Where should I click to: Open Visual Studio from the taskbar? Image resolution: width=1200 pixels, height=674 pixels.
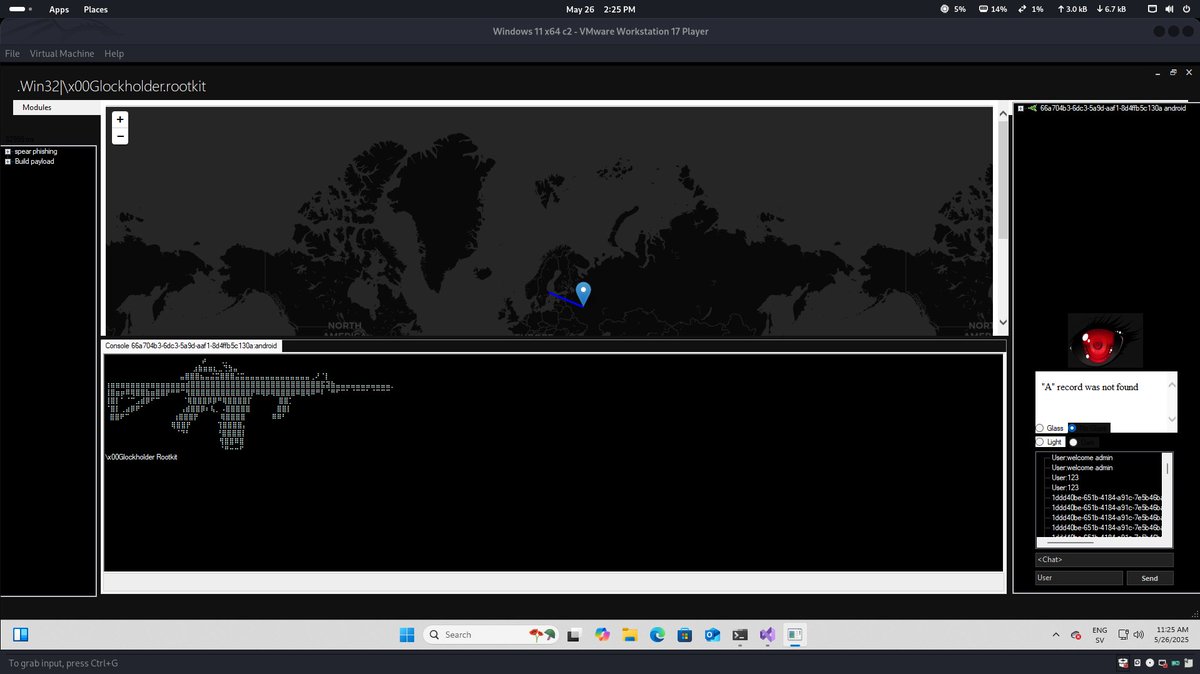766,634
